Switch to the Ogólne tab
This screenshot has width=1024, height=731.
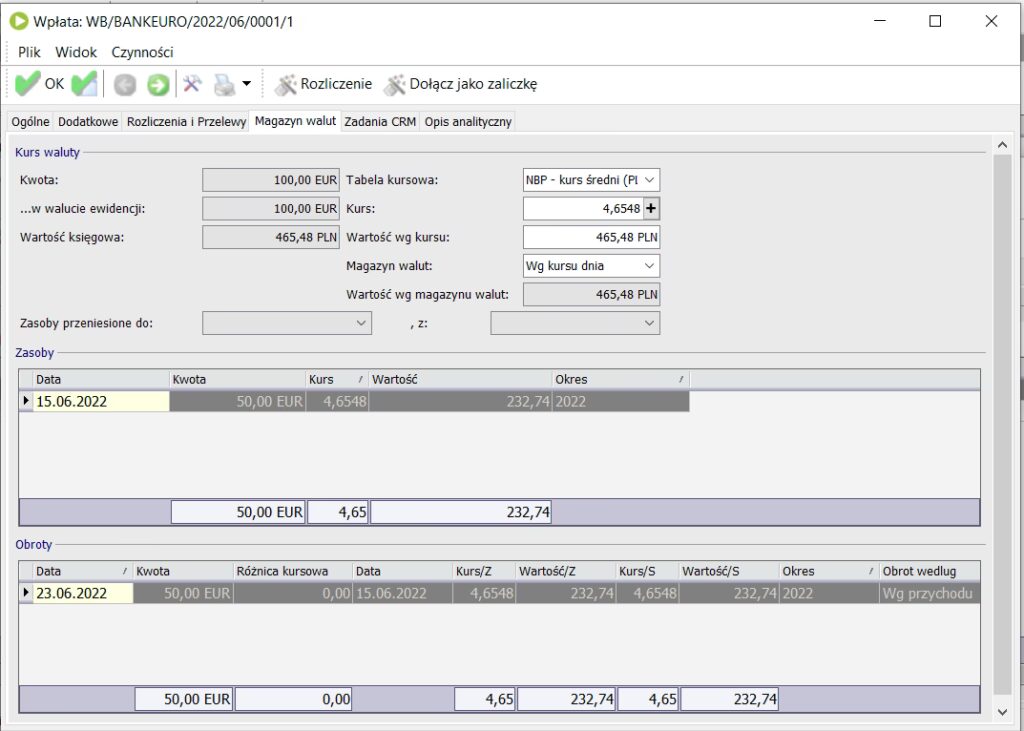point(30,122)
